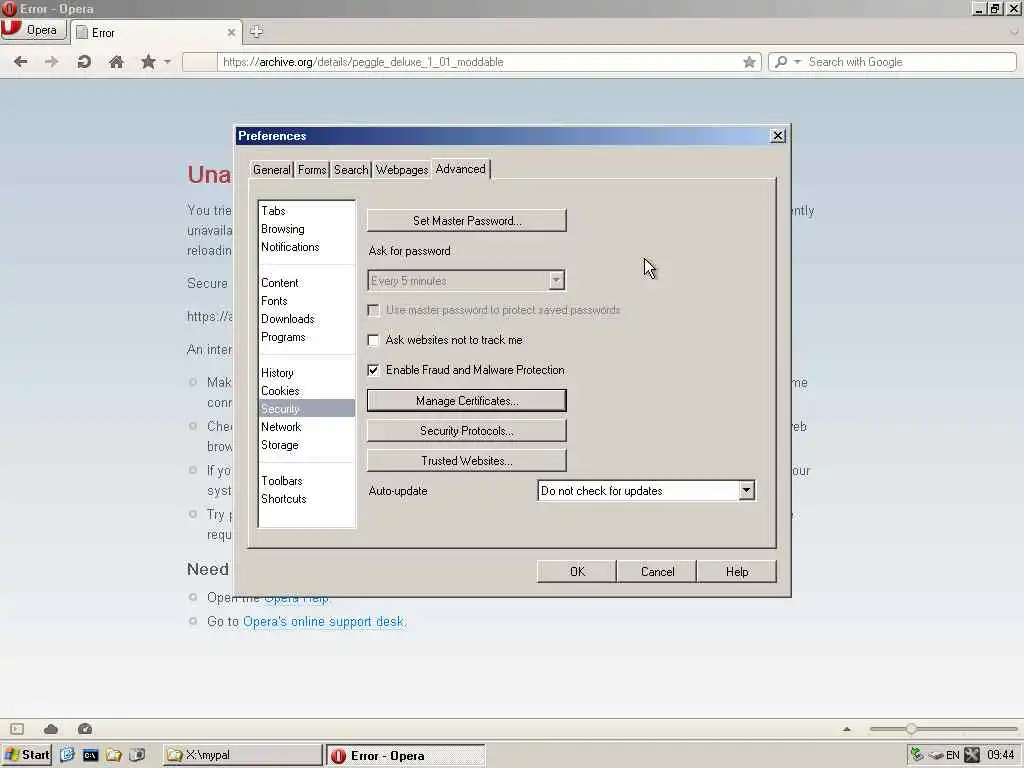Image resolution: width=1024 pixels, height=768 pixels.
Task: Adjust the page zoom slider
Action: pos(911,729)
